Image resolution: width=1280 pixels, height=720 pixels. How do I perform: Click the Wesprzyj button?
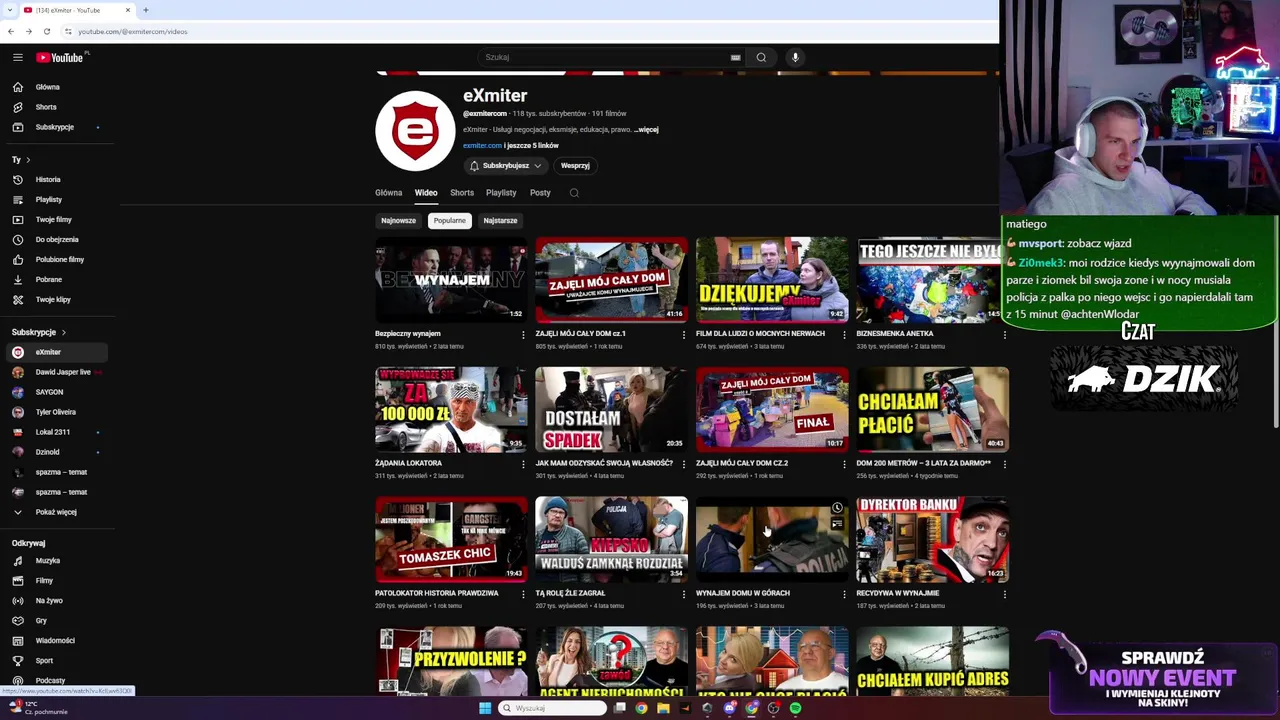575,166
